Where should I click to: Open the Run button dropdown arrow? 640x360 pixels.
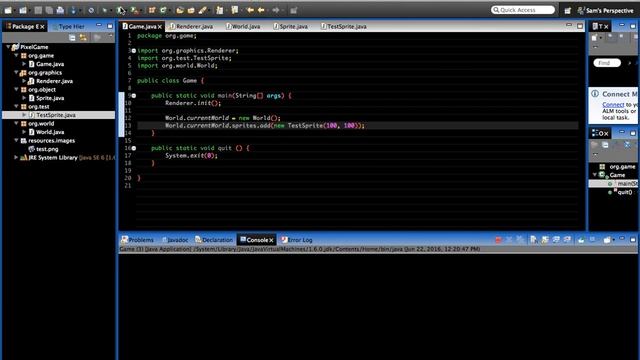tap(126, 11)
